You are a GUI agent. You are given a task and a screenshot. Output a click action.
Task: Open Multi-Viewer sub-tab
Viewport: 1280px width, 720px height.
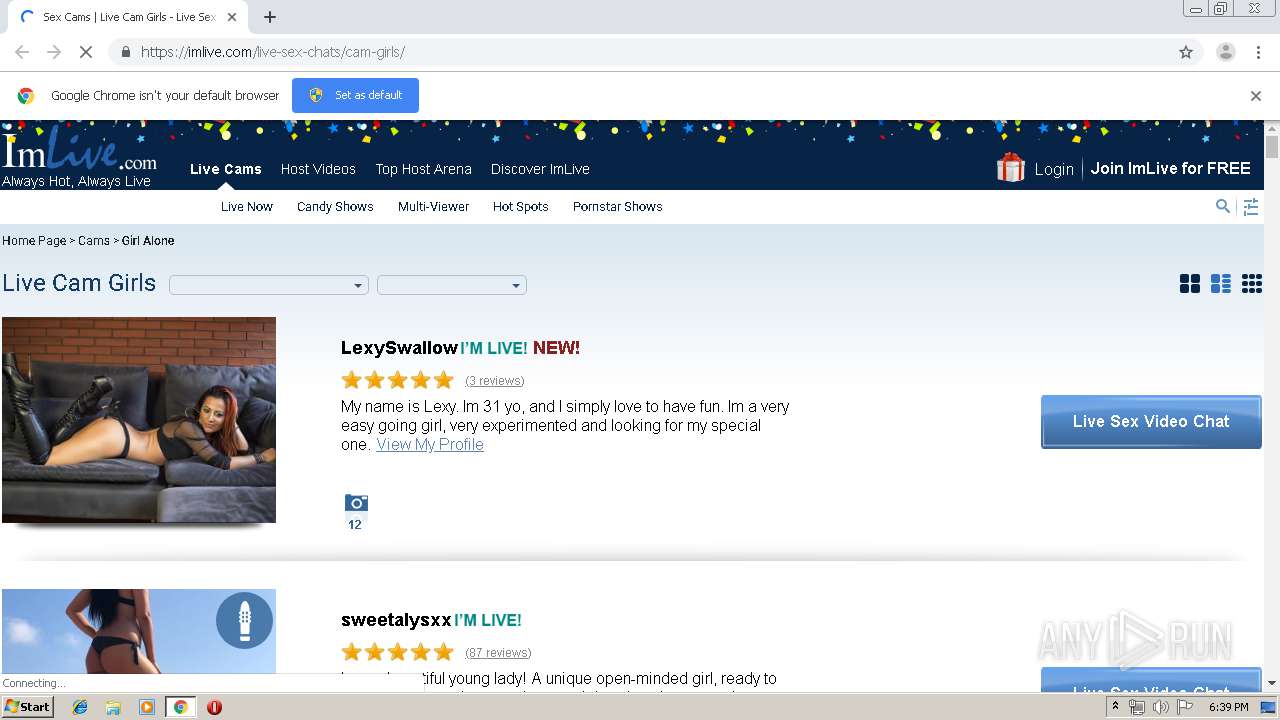[433, 207]
